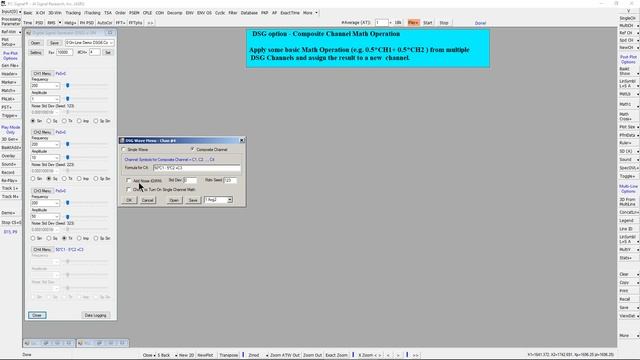
Task: Click OK in DSG Wave Menu dialog
Action: tap(129, 200)
